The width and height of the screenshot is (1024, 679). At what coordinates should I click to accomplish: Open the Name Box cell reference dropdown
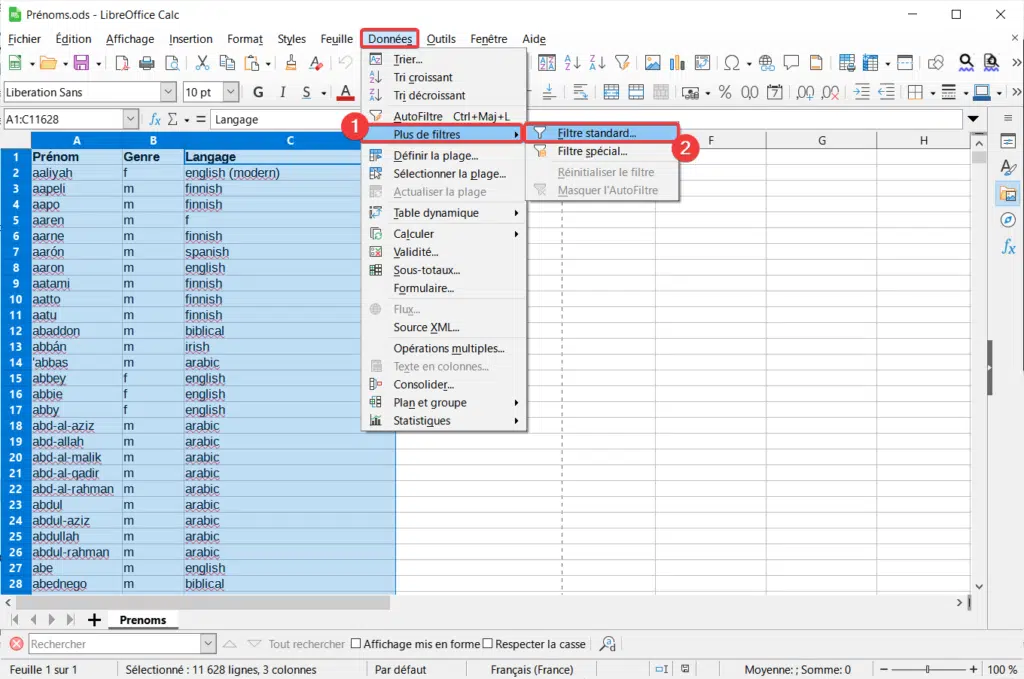pos(131,119)
